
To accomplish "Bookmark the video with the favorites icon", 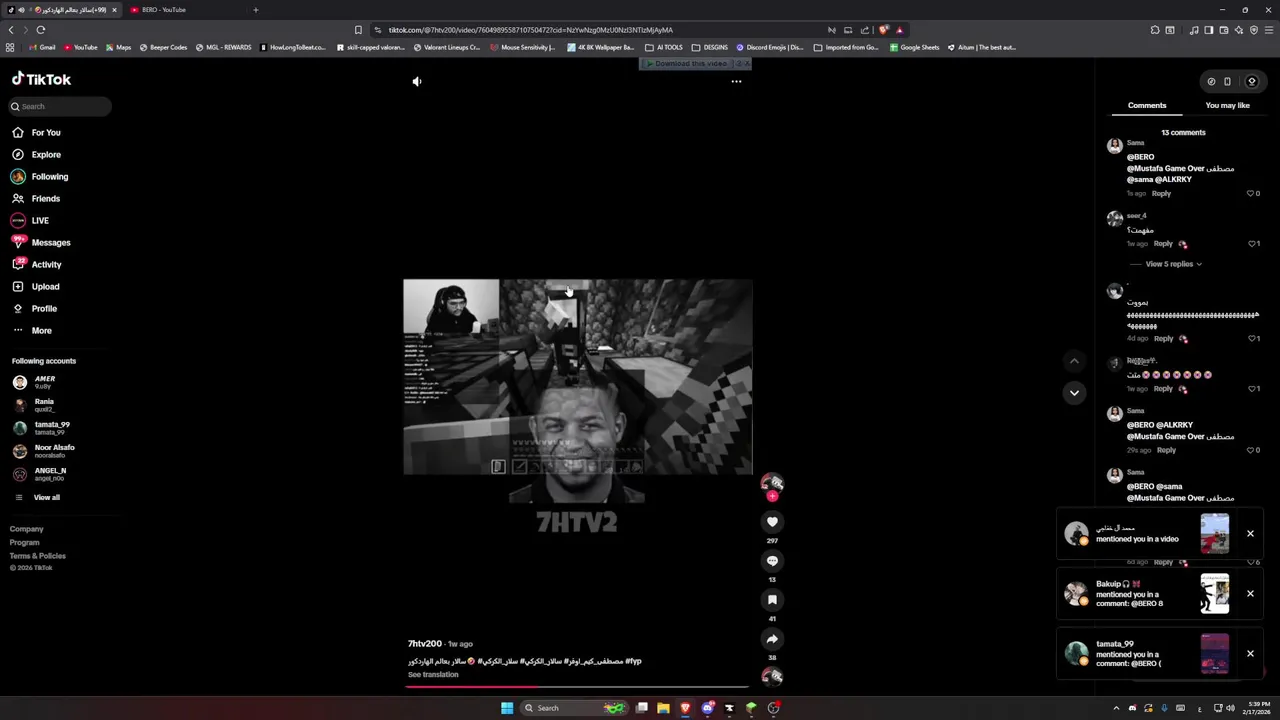I will click(772, 600).
